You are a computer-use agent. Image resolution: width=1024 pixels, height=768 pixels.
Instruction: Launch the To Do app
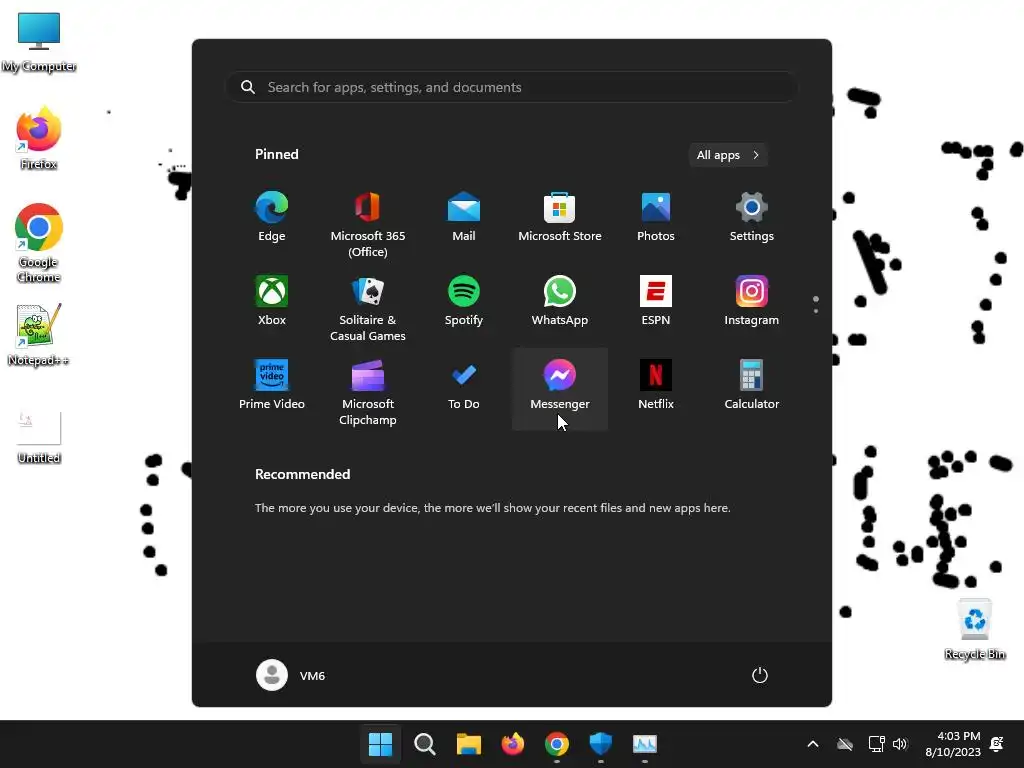[x=464, y=385]
